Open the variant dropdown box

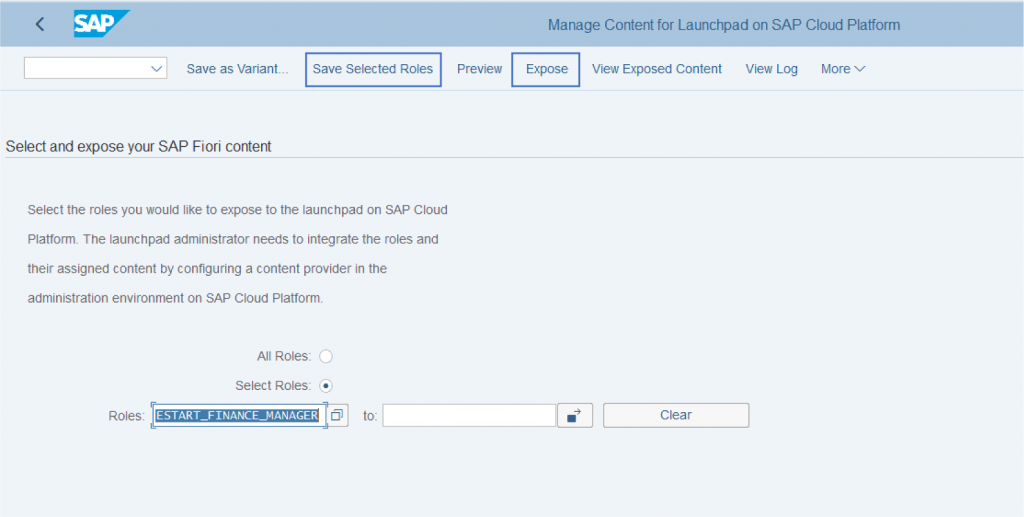95,68
